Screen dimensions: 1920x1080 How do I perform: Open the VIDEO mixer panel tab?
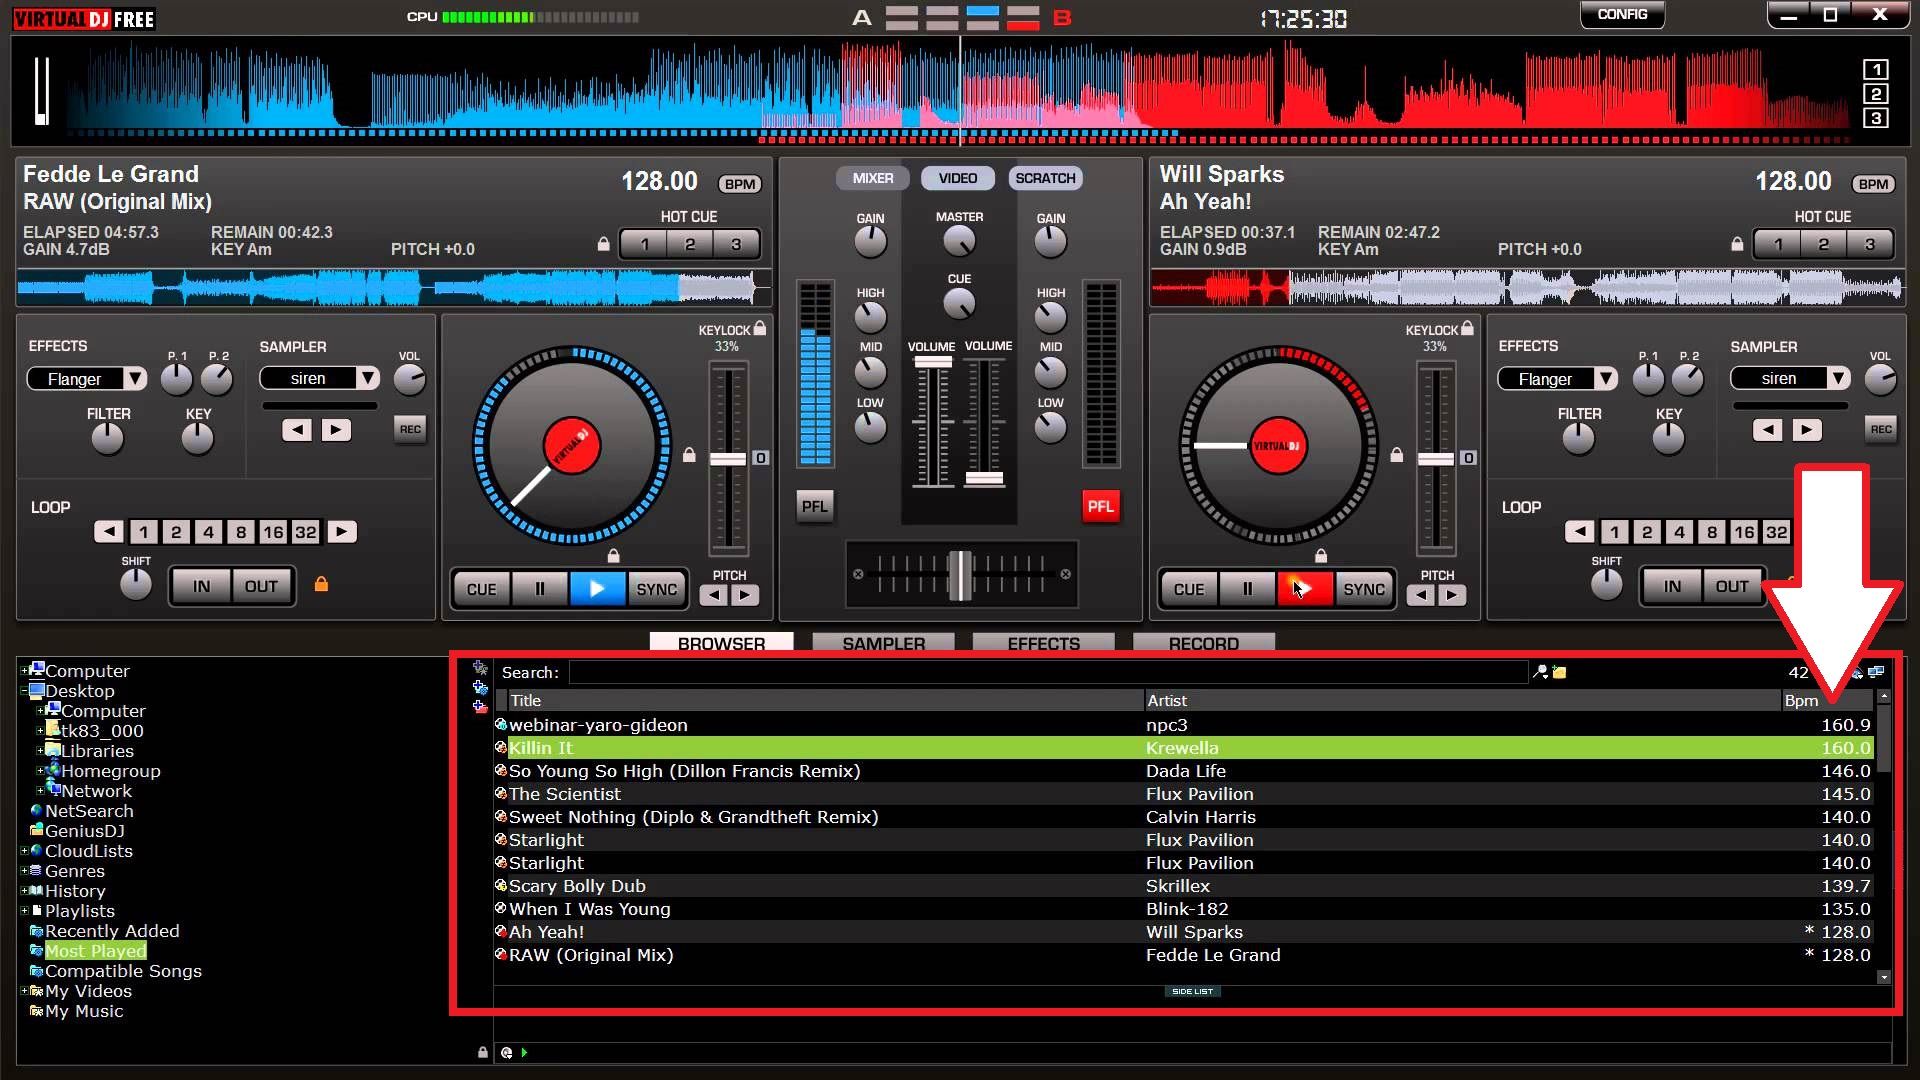(x=957, y=178)
